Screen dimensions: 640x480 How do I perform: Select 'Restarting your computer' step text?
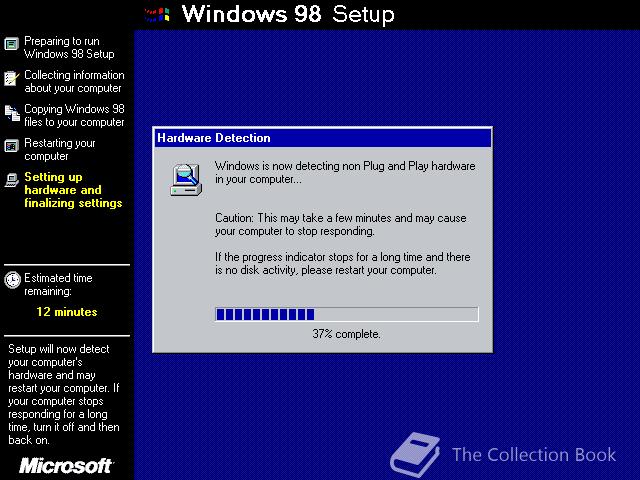[60, 149]
